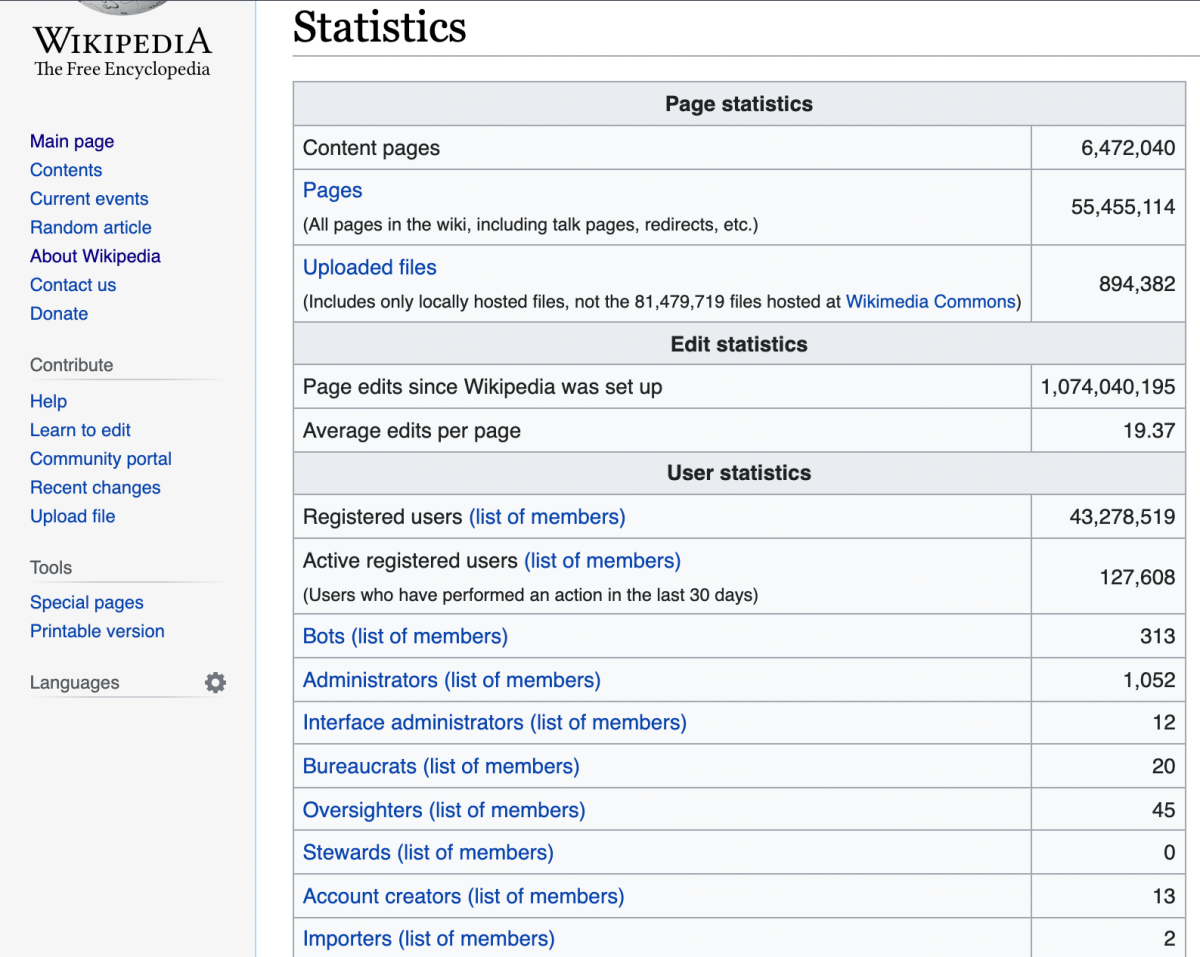Click the Languages sidebar heading
1200x957 pixels.
point(74,683)
